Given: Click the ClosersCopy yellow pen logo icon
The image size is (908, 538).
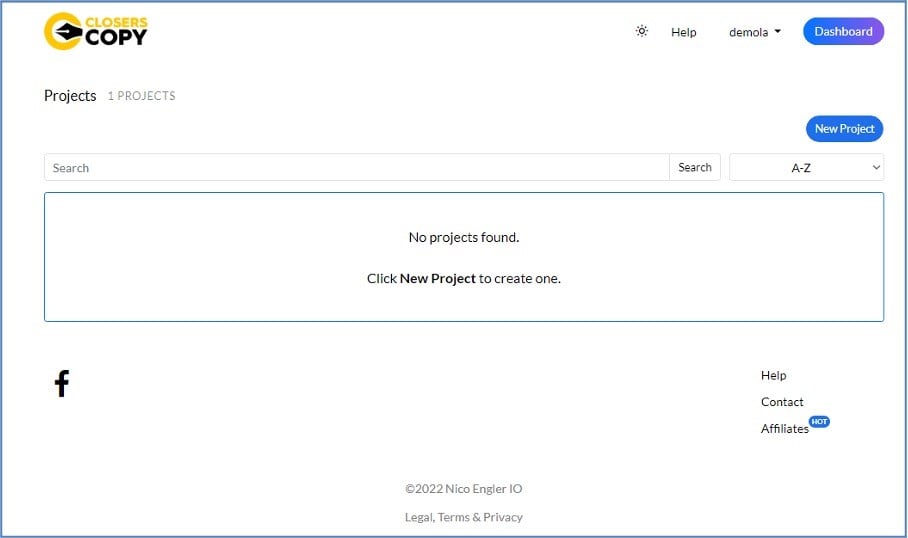Looking at the screenshot, I should (63, 31).
